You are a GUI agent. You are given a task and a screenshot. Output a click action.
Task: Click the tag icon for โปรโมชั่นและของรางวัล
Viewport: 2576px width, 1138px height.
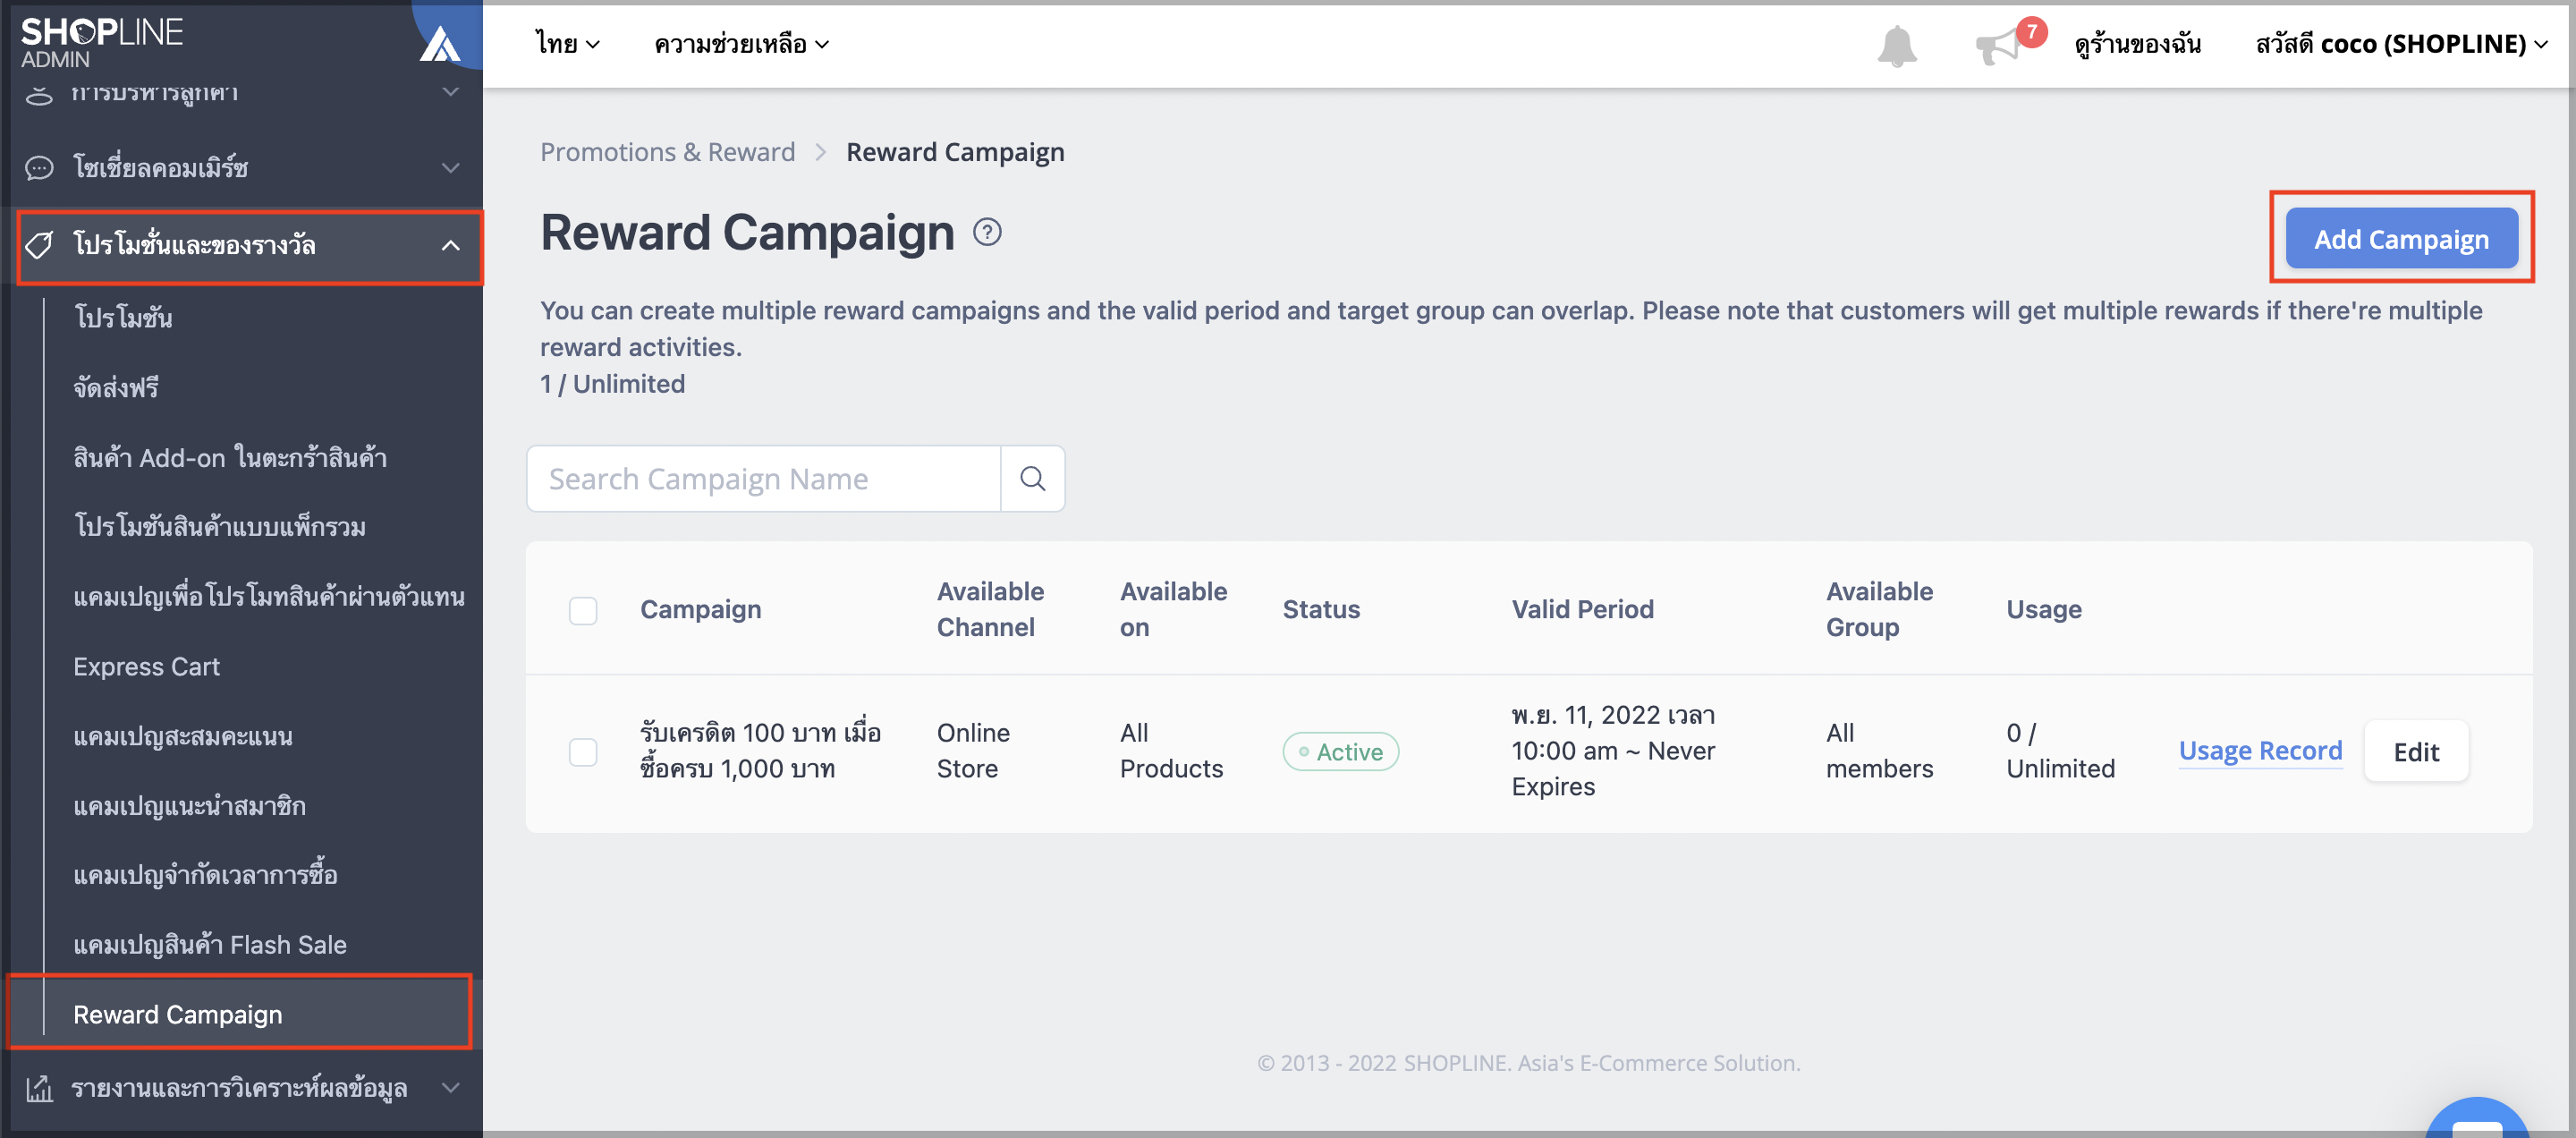[39, 245]
